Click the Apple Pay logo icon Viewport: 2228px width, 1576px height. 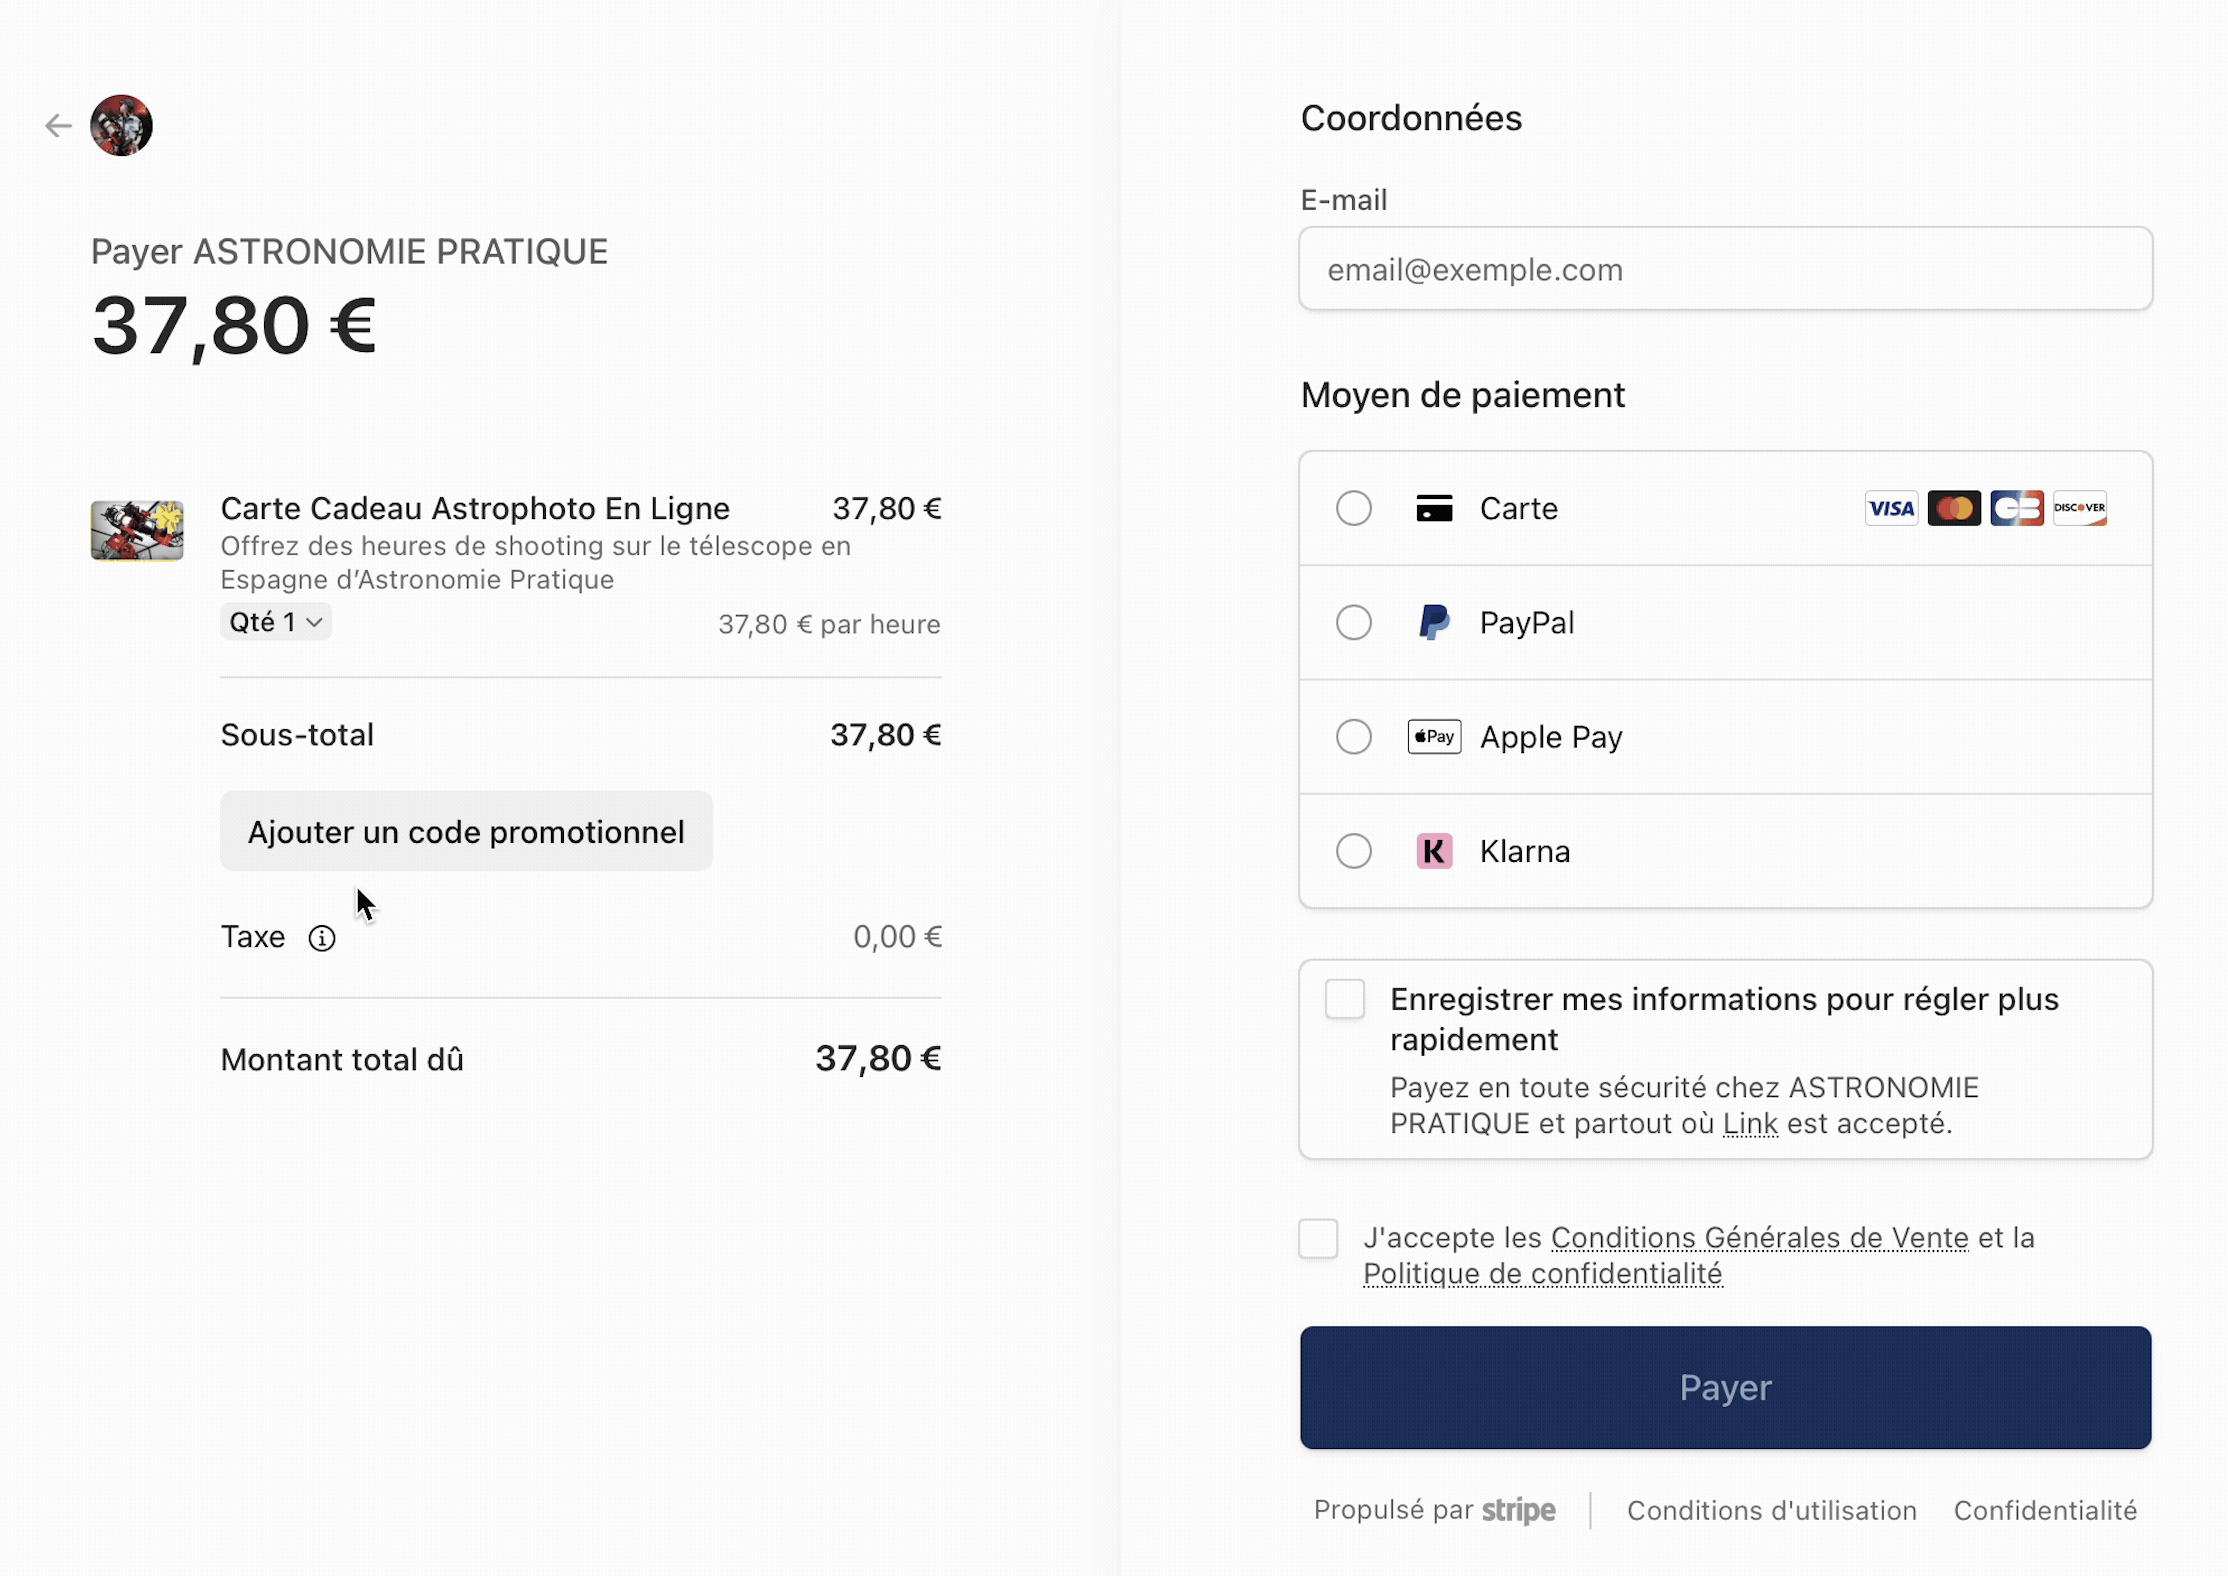click(x=1434, y=737)
